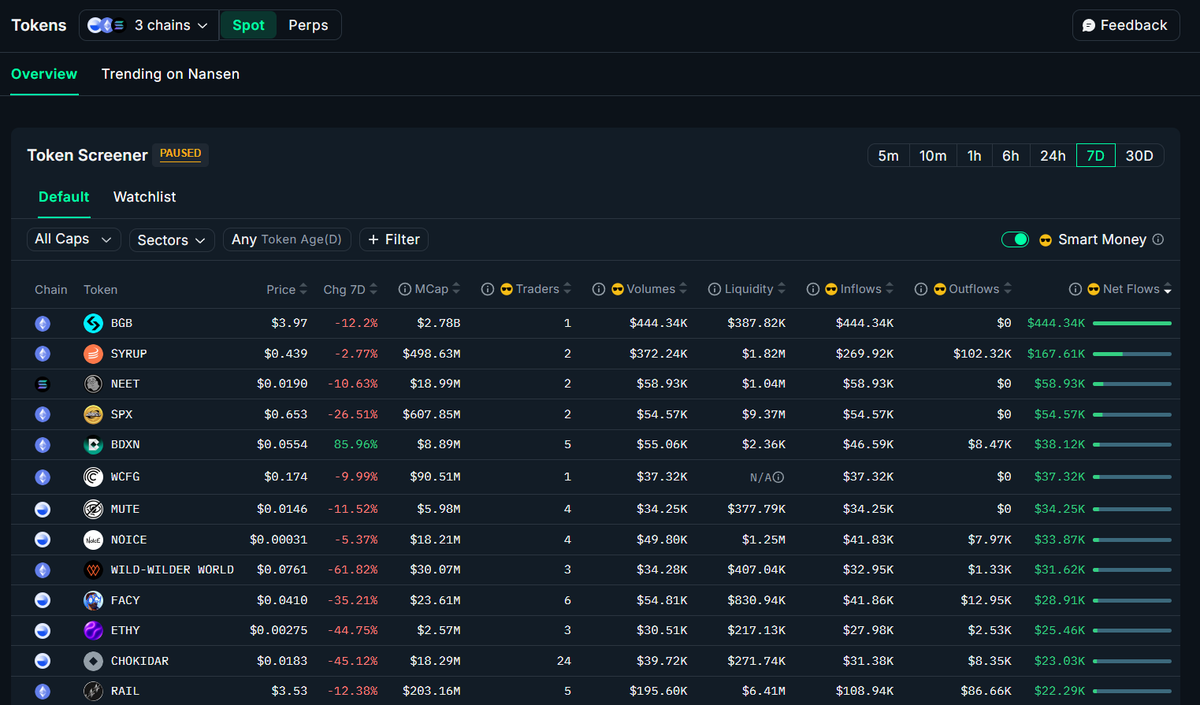Open the All Caps dropdown
The image size is (1200, 705).
coord(74,240)
